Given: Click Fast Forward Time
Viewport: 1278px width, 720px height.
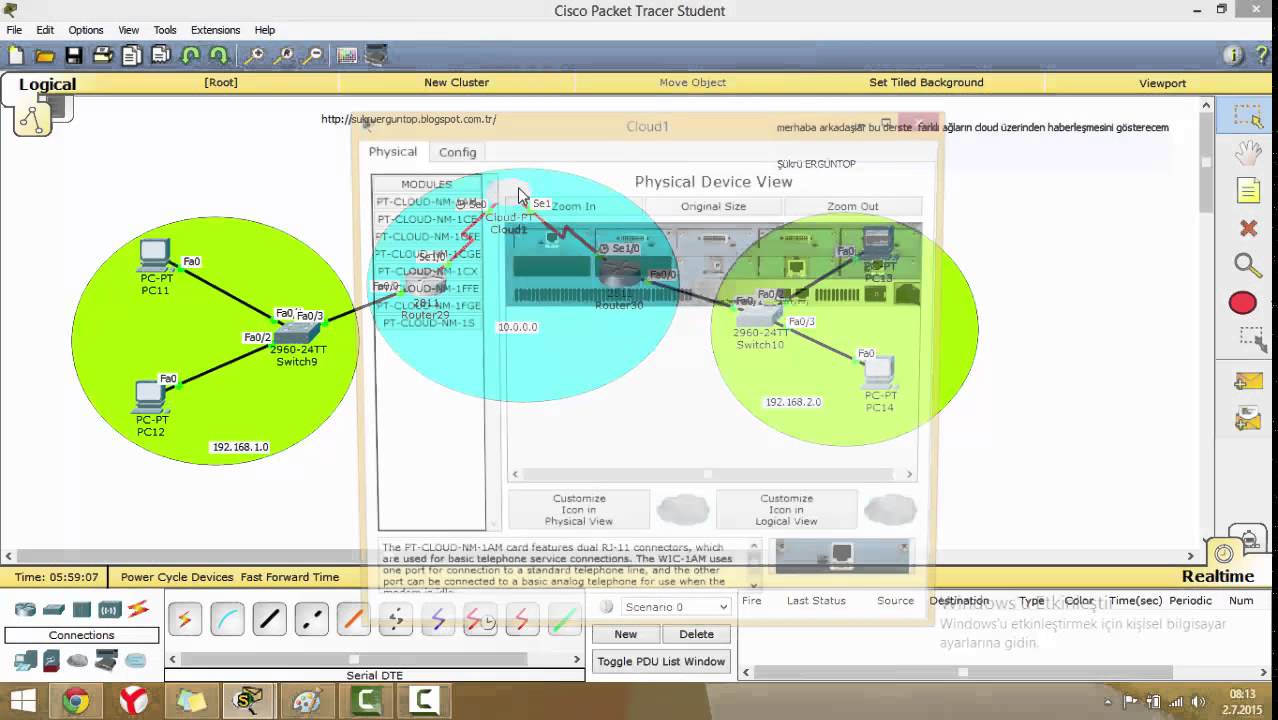Looking at the screenshot, I should point(290,577).
